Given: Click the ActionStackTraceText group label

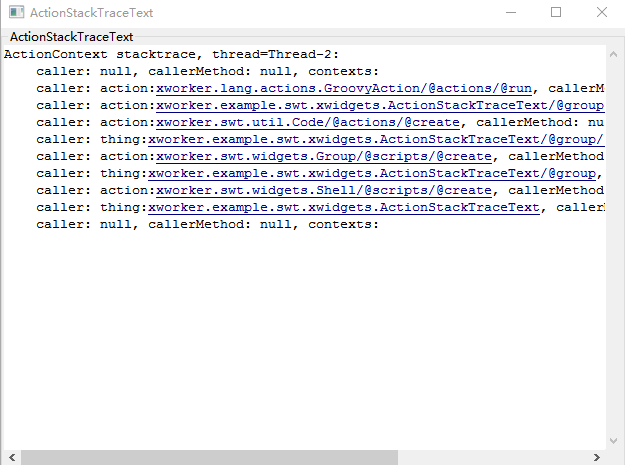Looking at the screenshot, I should [x=71, y=37].
